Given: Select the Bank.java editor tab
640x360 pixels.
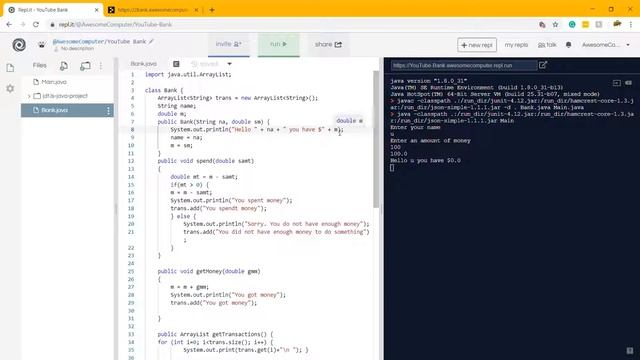Looking at the screenshot, I should 144,64.
